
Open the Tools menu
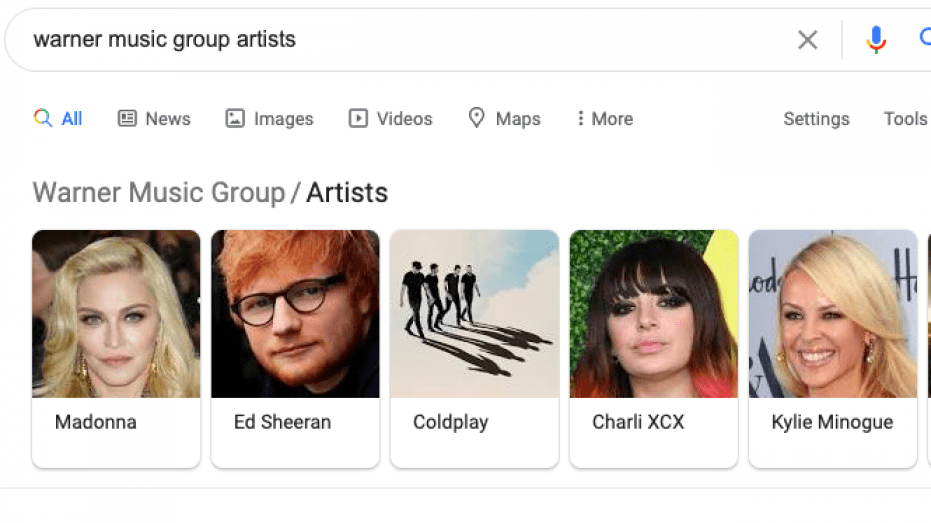[x=905, y=119]
